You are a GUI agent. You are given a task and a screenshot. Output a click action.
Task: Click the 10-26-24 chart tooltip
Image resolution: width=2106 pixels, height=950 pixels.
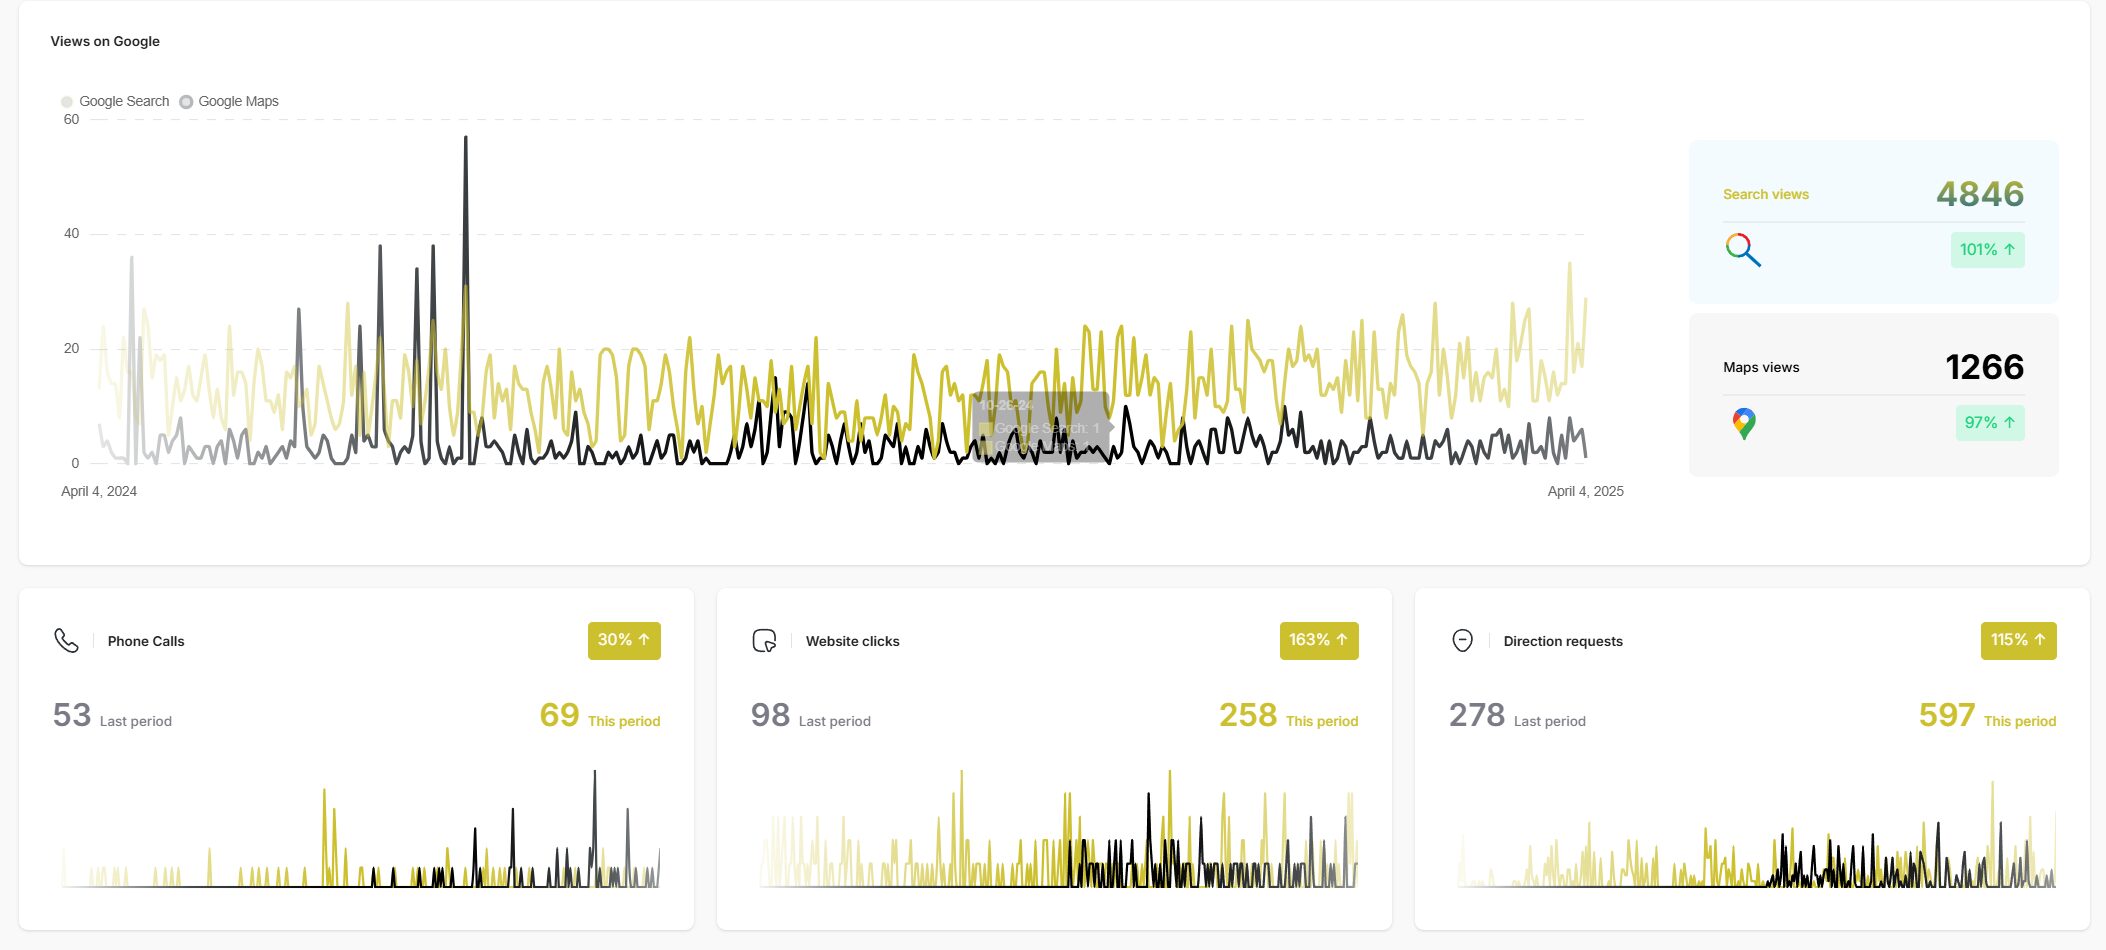pos(1040,427)
